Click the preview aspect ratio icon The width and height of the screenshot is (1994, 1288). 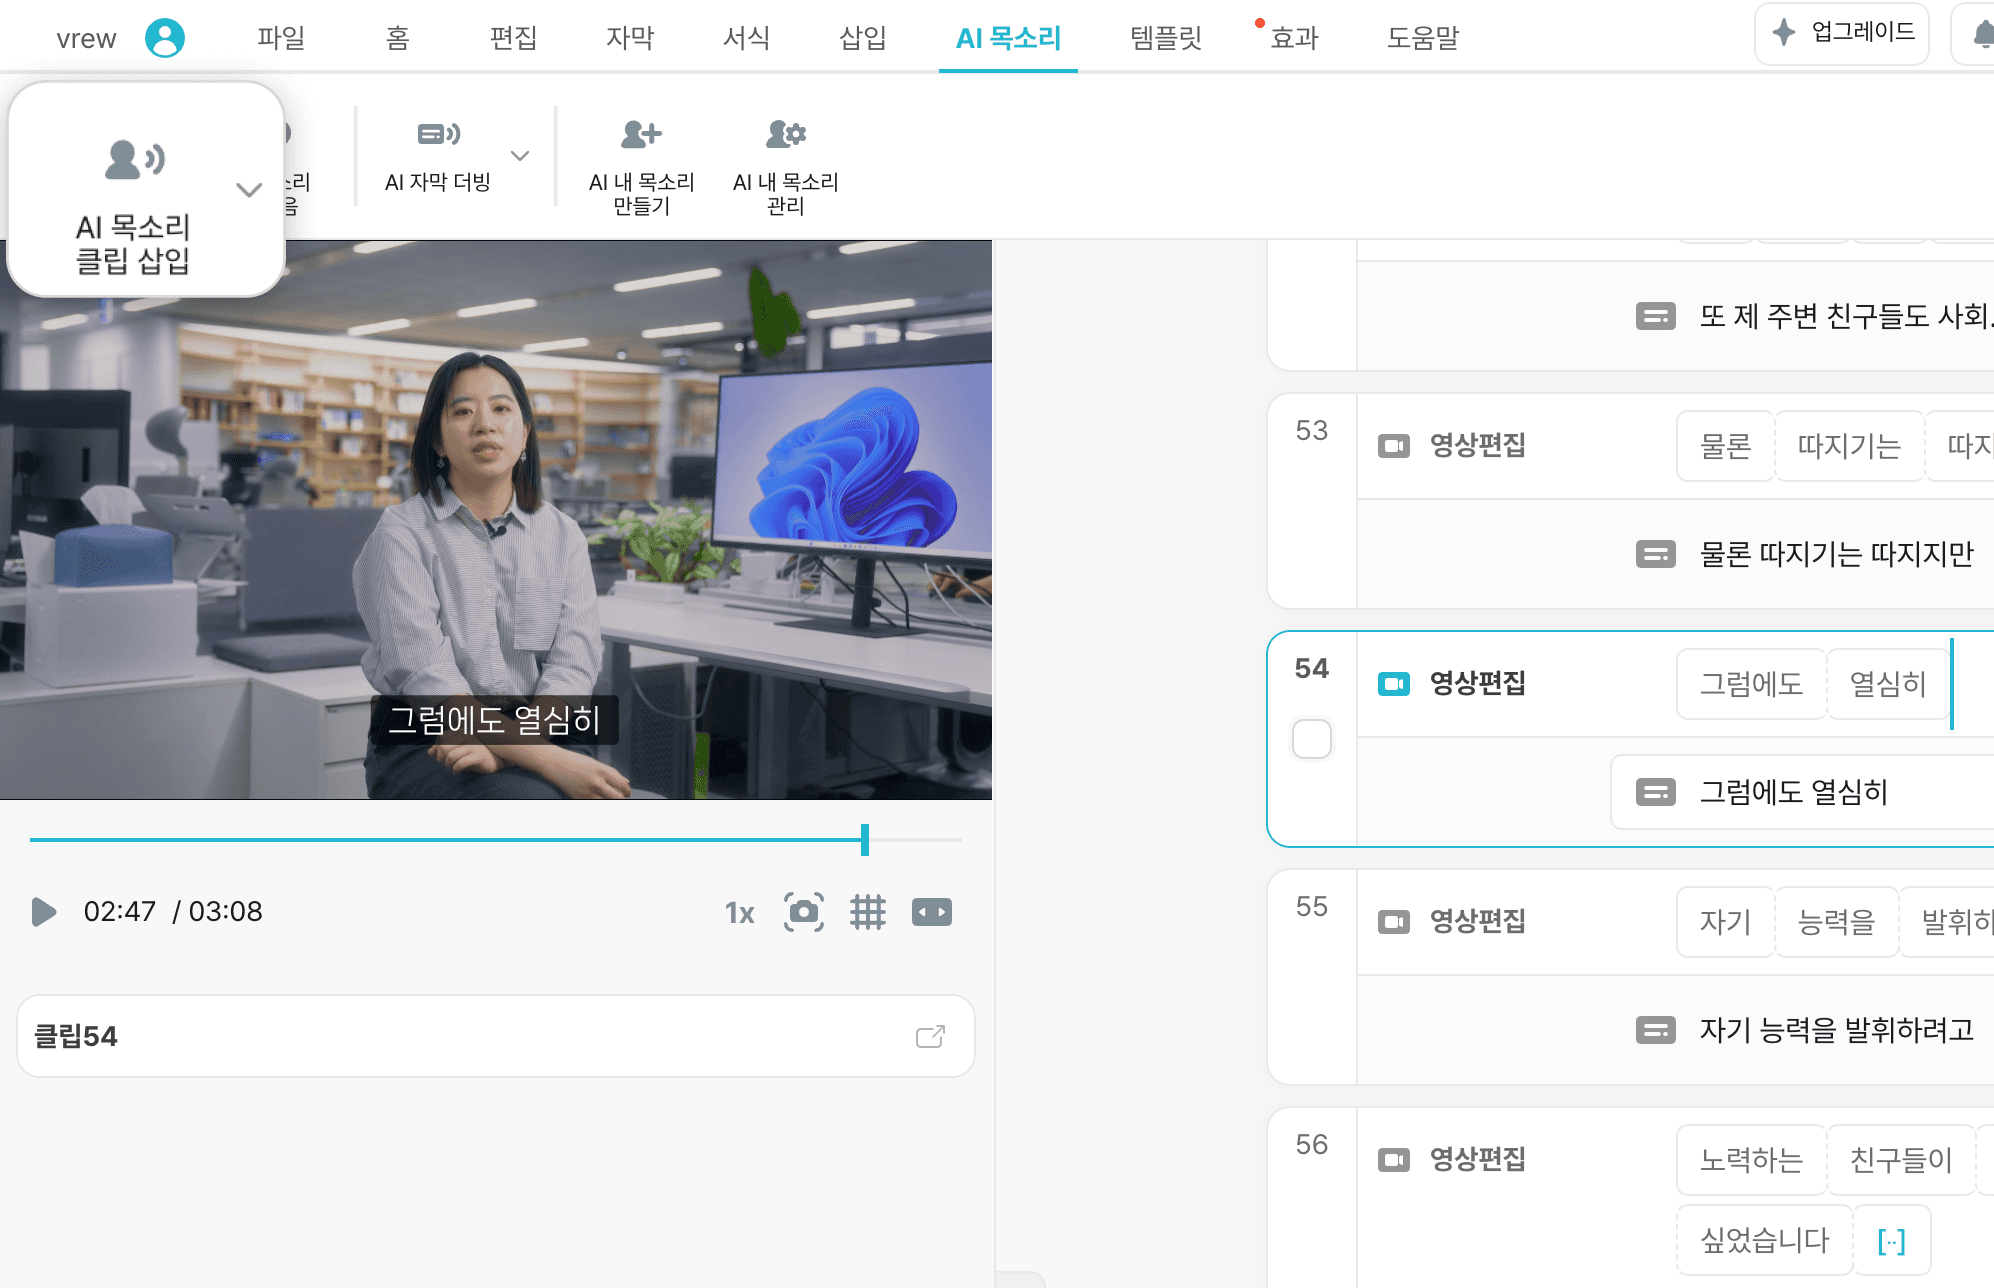pyautogui.click(x=931, y=912)
